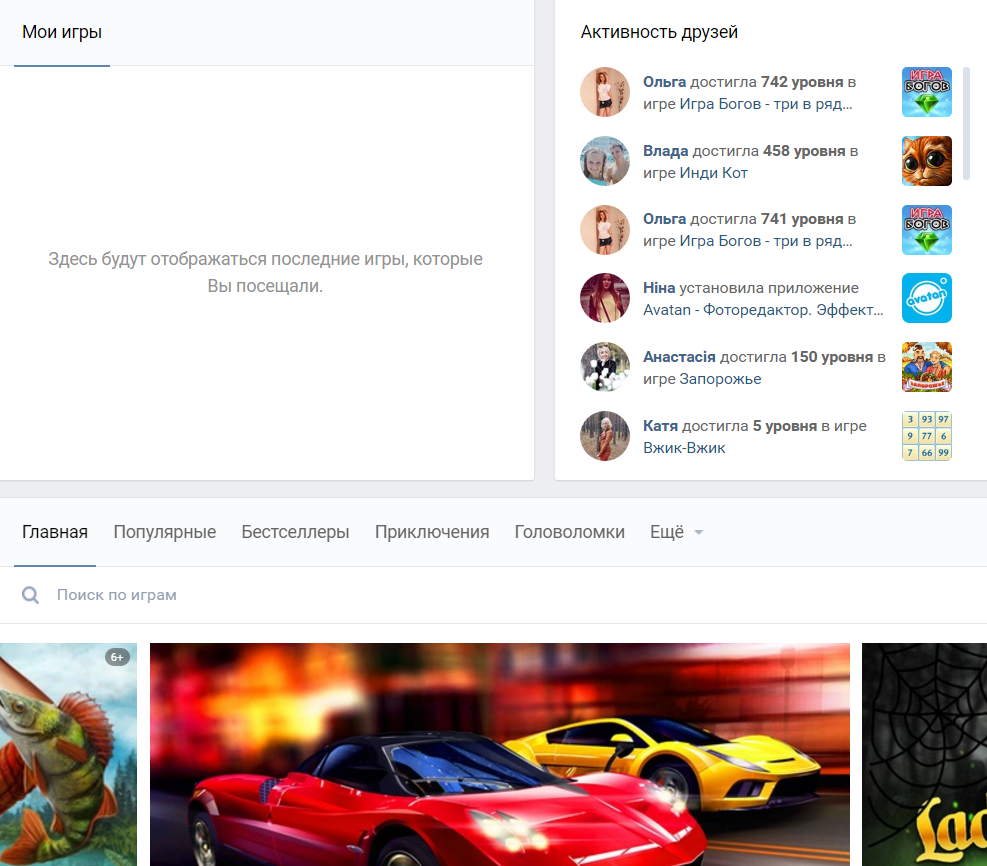987x866 pixels.
Task: Click the Инди Кот game icon
Action: 926,161
